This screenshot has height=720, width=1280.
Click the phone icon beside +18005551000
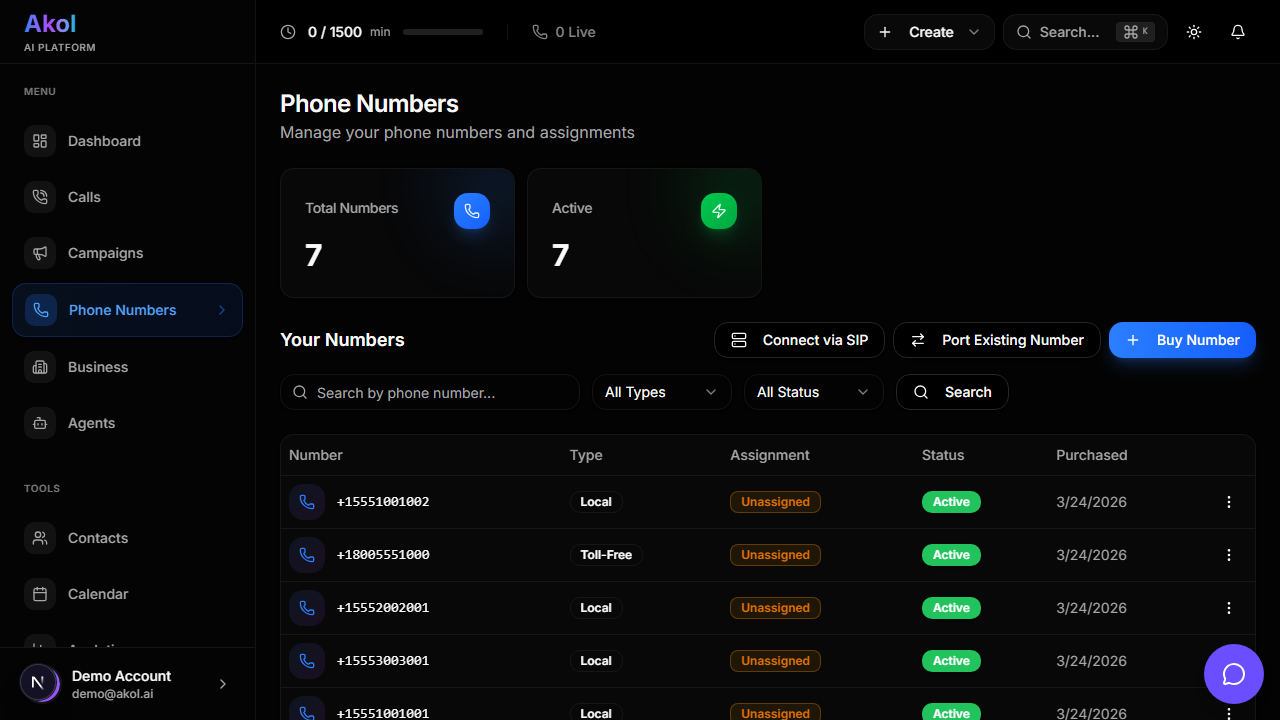[307, 555]
